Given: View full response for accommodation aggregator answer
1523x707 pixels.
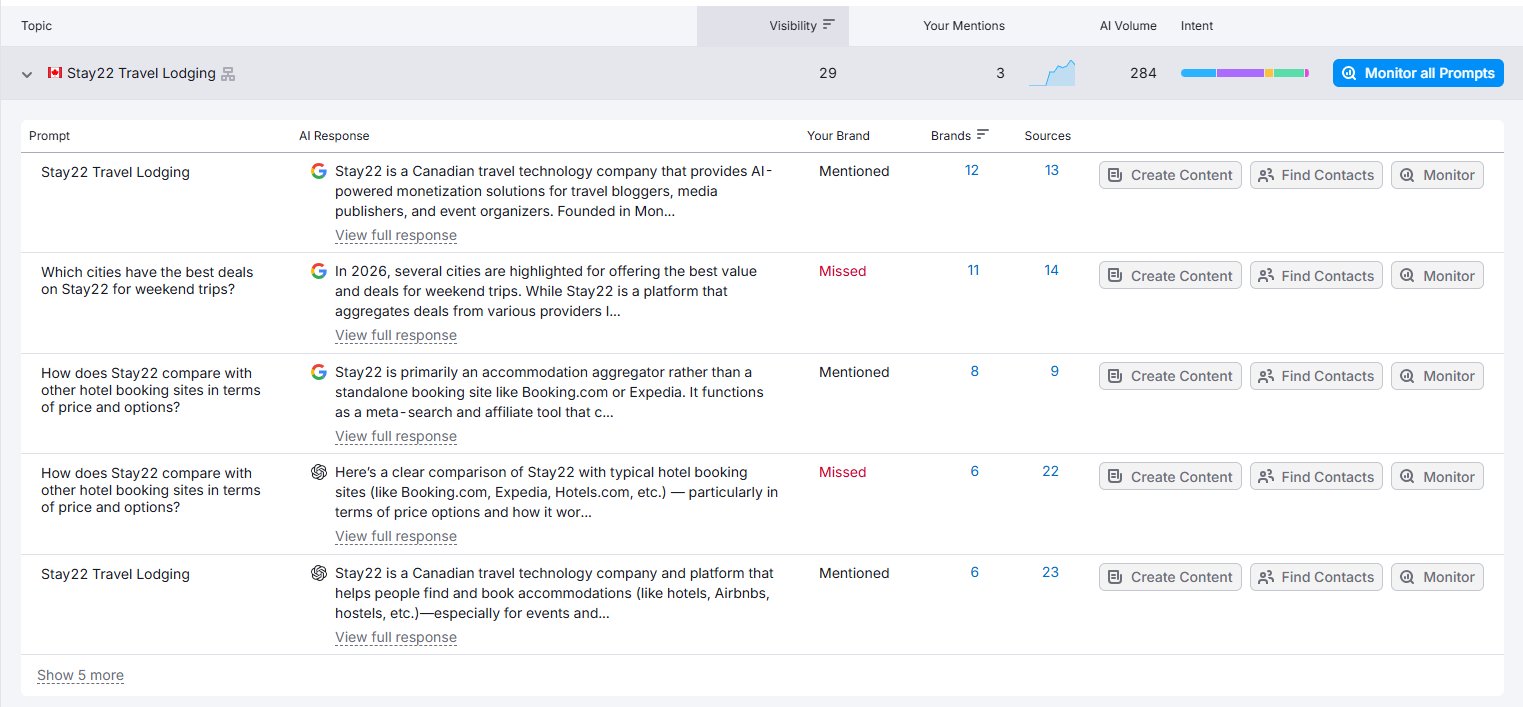Looking at the screenshot, I should tap(396, 436).
